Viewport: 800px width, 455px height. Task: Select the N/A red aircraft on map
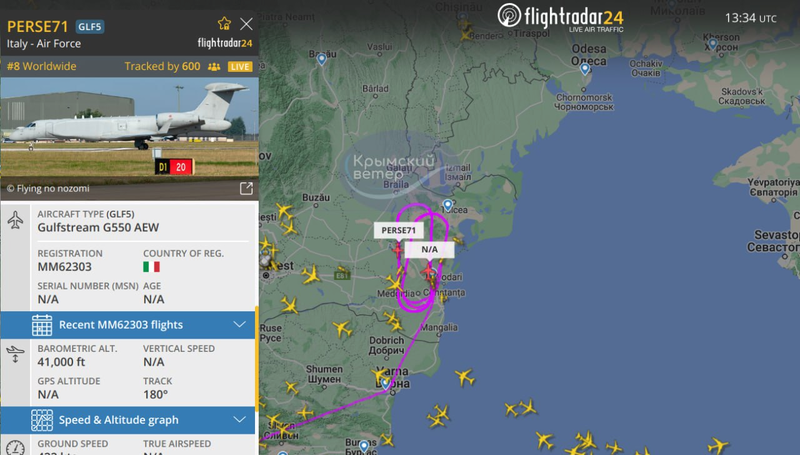(x=429, y=271)
